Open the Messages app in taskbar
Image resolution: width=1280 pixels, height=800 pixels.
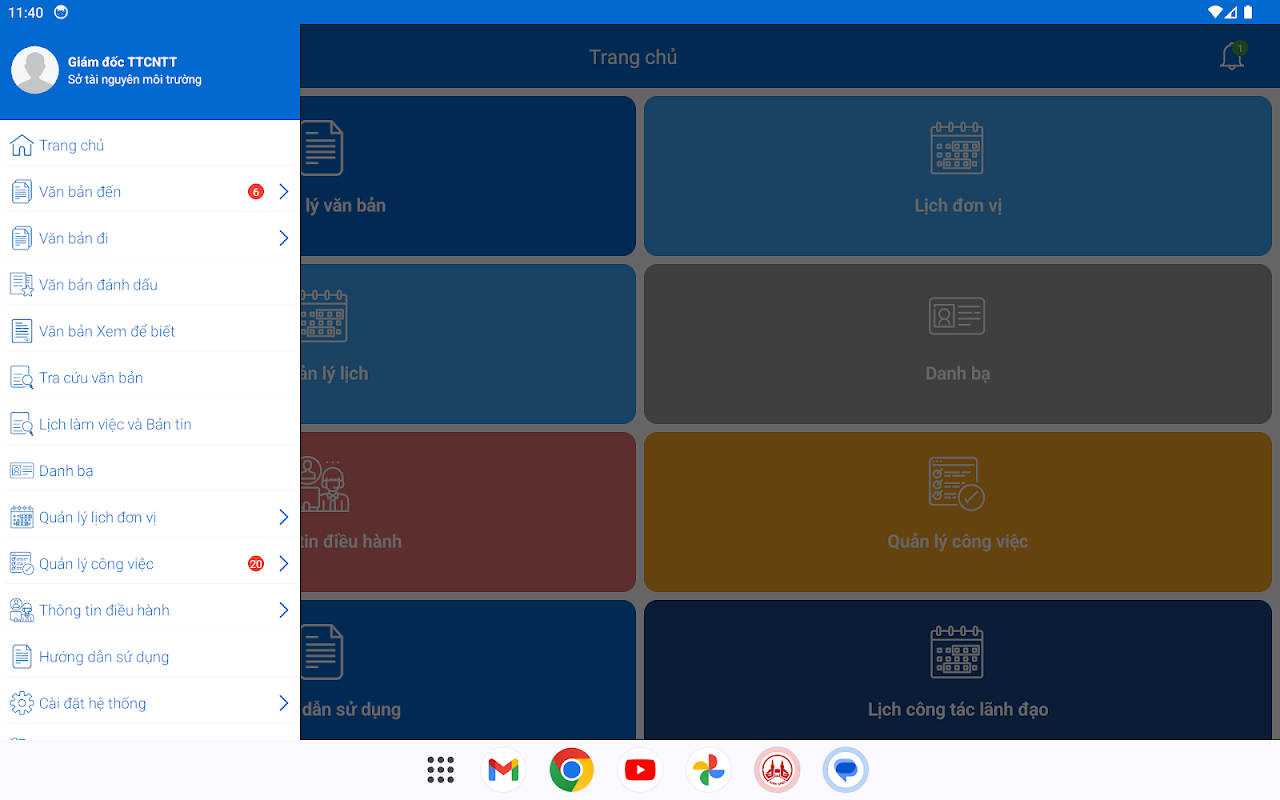pos(845,770)
